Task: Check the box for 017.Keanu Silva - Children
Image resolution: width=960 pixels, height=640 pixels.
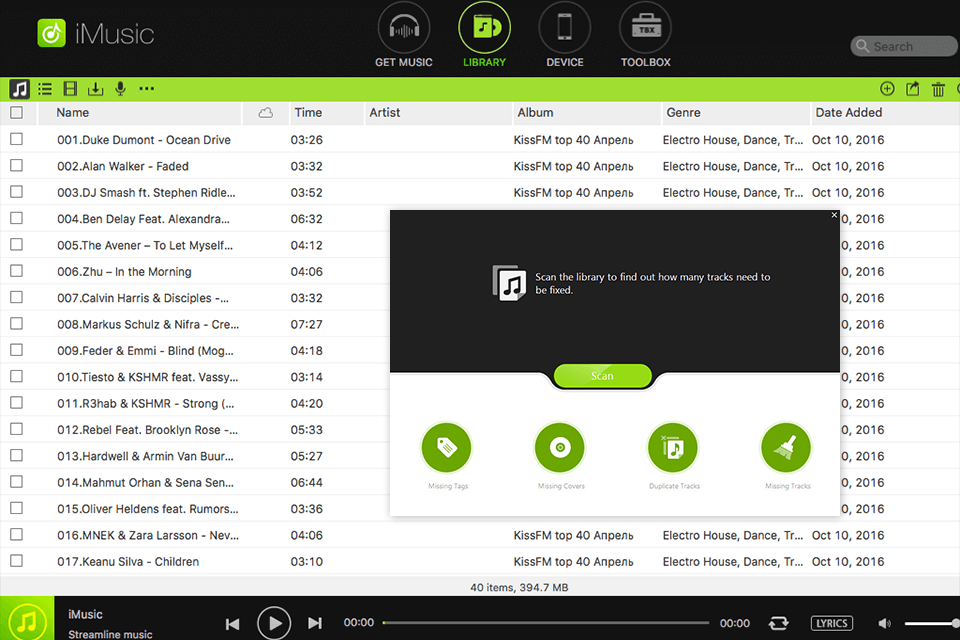Action: click(16, 561)
